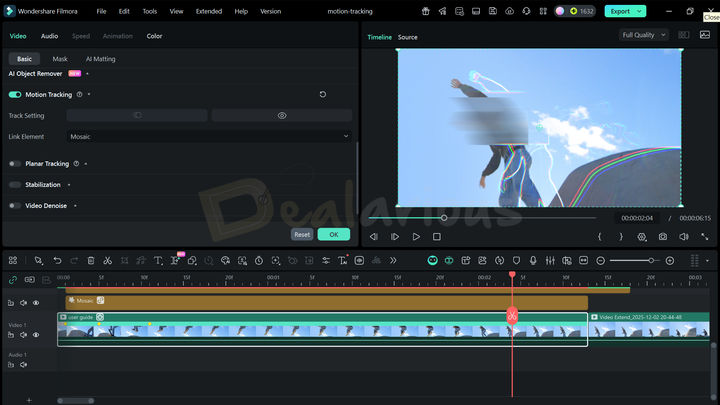This screenshot has width=720, height=405.
Task: Click the save project icon
Action: tap(493, 11)
